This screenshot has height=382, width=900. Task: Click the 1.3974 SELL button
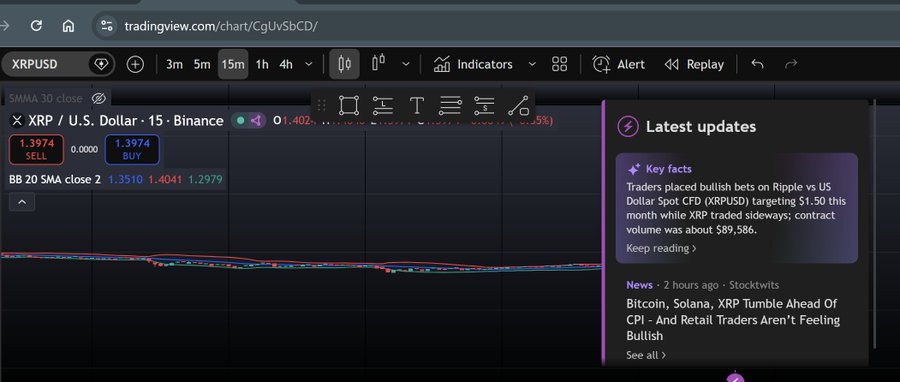(x=36, y=149)
